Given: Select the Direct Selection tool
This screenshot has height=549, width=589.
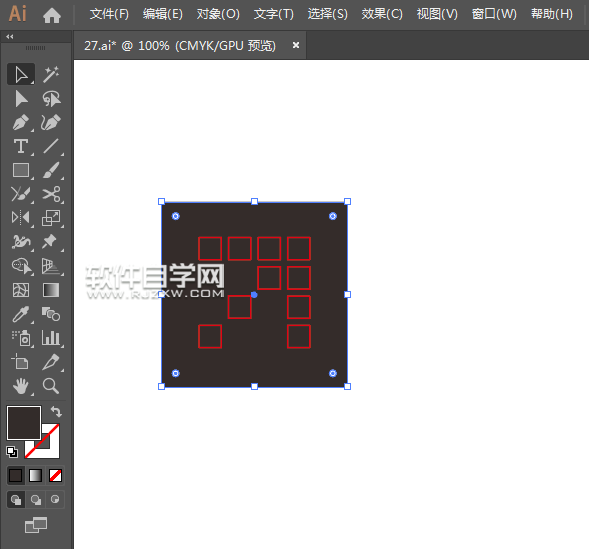Looking at the screenshot, I should pyautogui.click(x=21, y=99).
